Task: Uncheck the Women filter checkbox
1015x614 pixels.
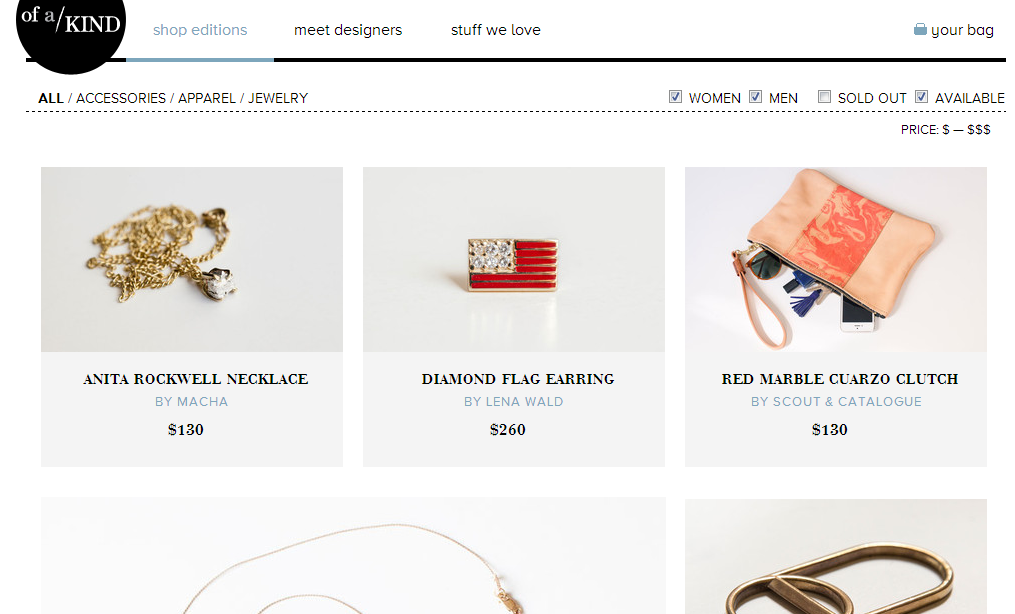Action: (675, 96)
